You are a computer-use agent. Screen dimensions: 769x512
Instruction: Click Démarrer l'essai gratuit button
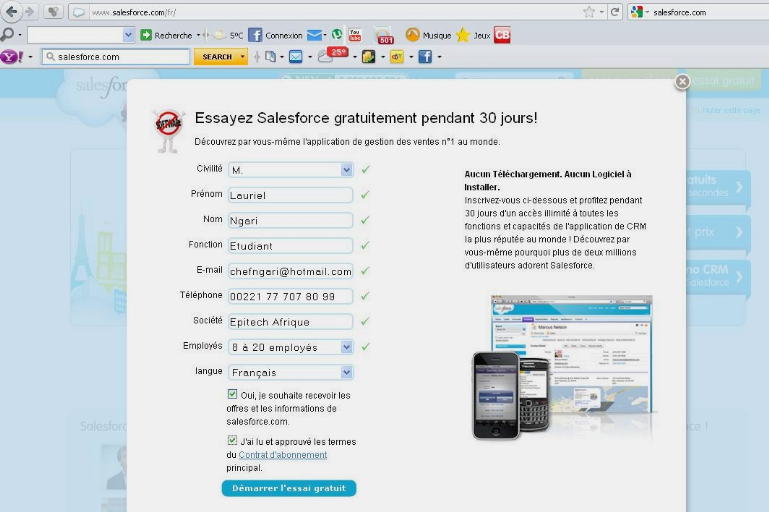pos(289,488)
